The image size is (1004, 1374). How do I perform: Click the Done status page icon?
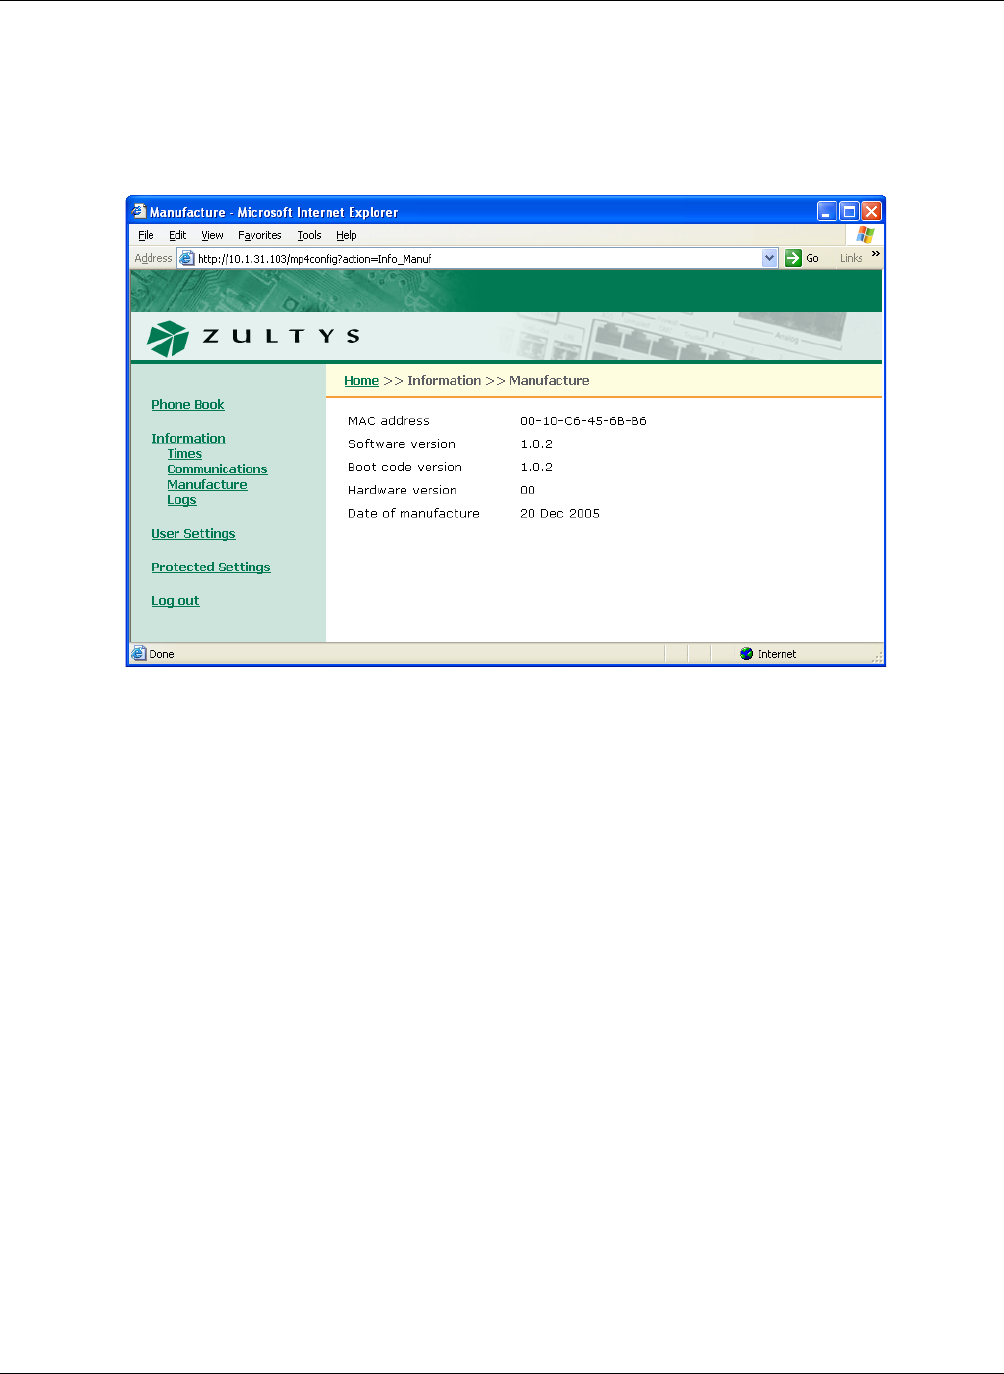point(139,654)
